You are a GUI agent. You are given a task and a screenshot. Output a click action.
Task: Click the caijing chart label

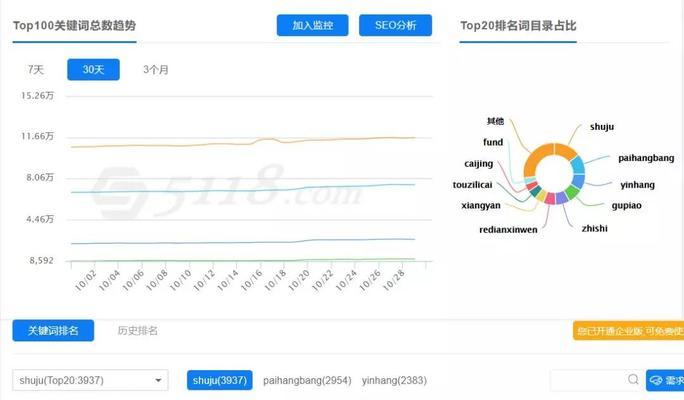click(479, 164)
